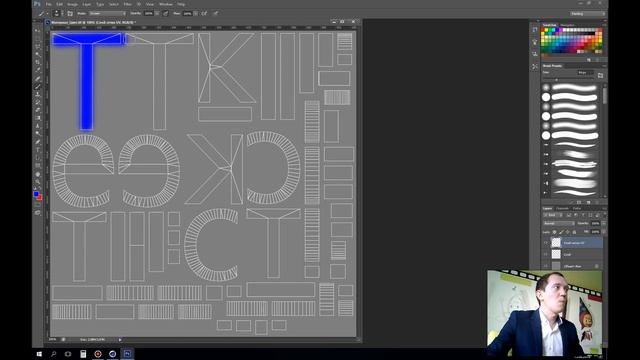Screen dimensions: 640x360
Task: Open the Brush panel from options bar
Action: [69, 13]
